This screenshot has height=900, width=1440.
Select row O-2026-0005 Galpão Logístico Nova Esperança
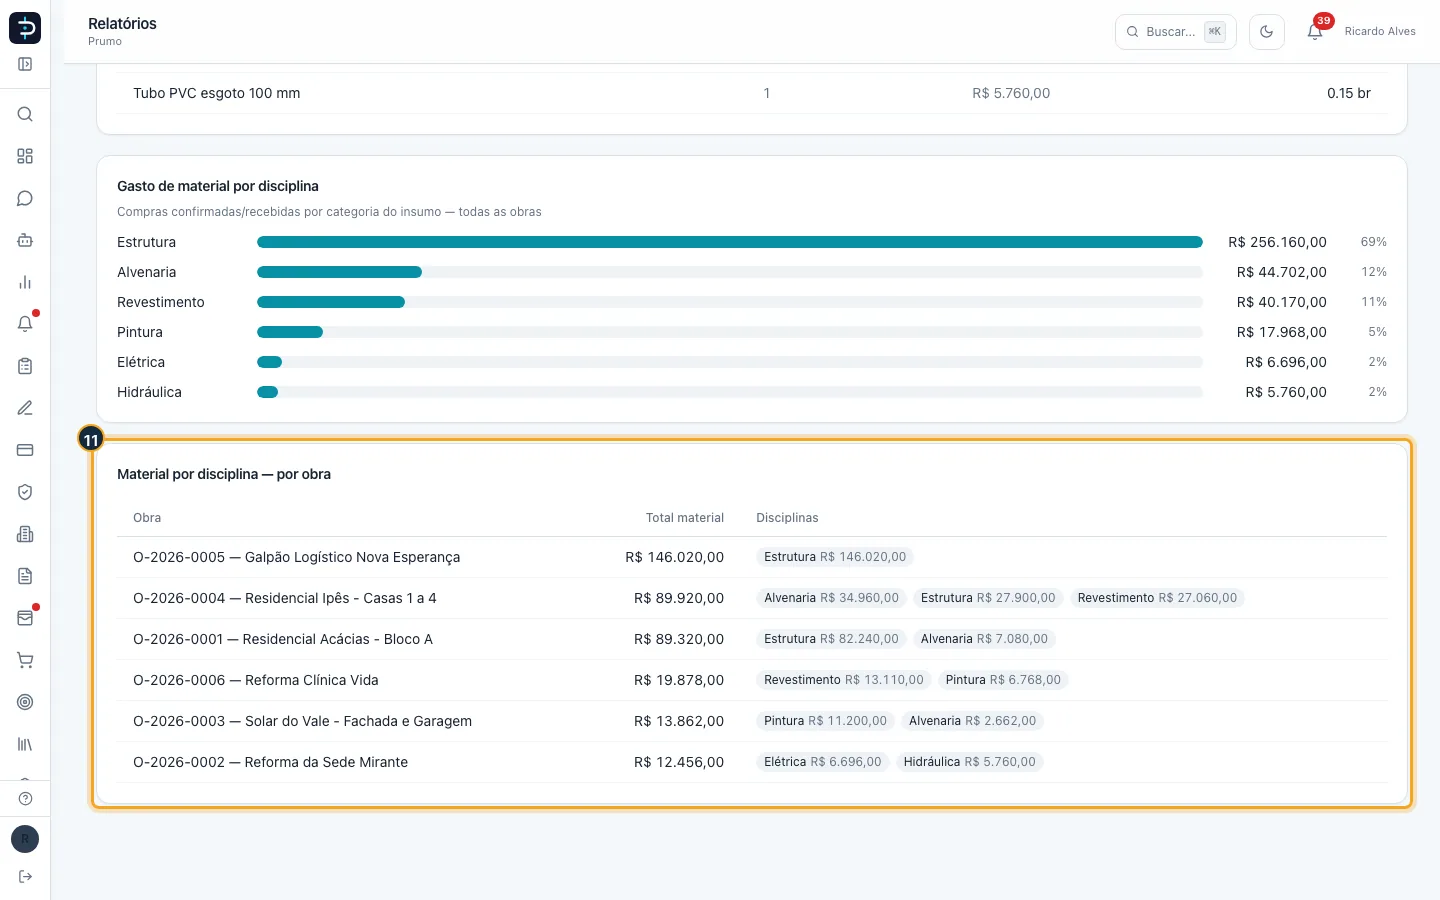752,557
